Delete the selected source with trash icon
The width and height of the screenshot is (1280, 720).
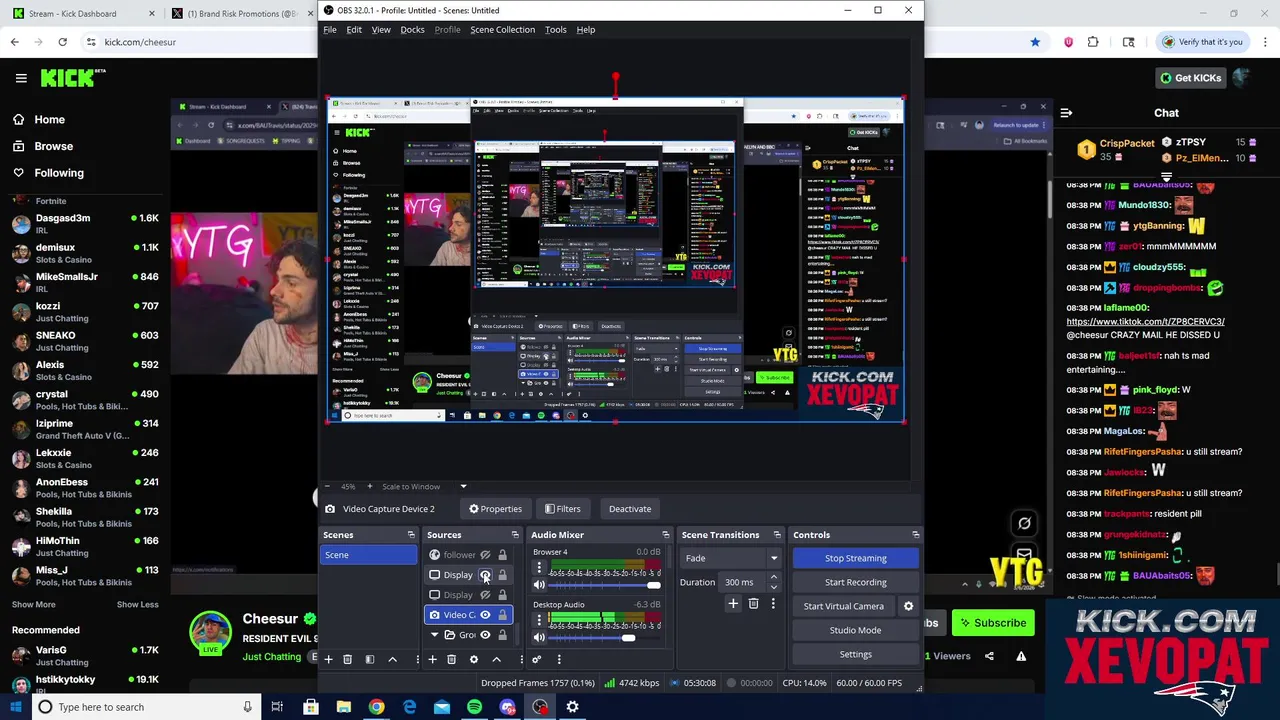[x=451, y=659]
